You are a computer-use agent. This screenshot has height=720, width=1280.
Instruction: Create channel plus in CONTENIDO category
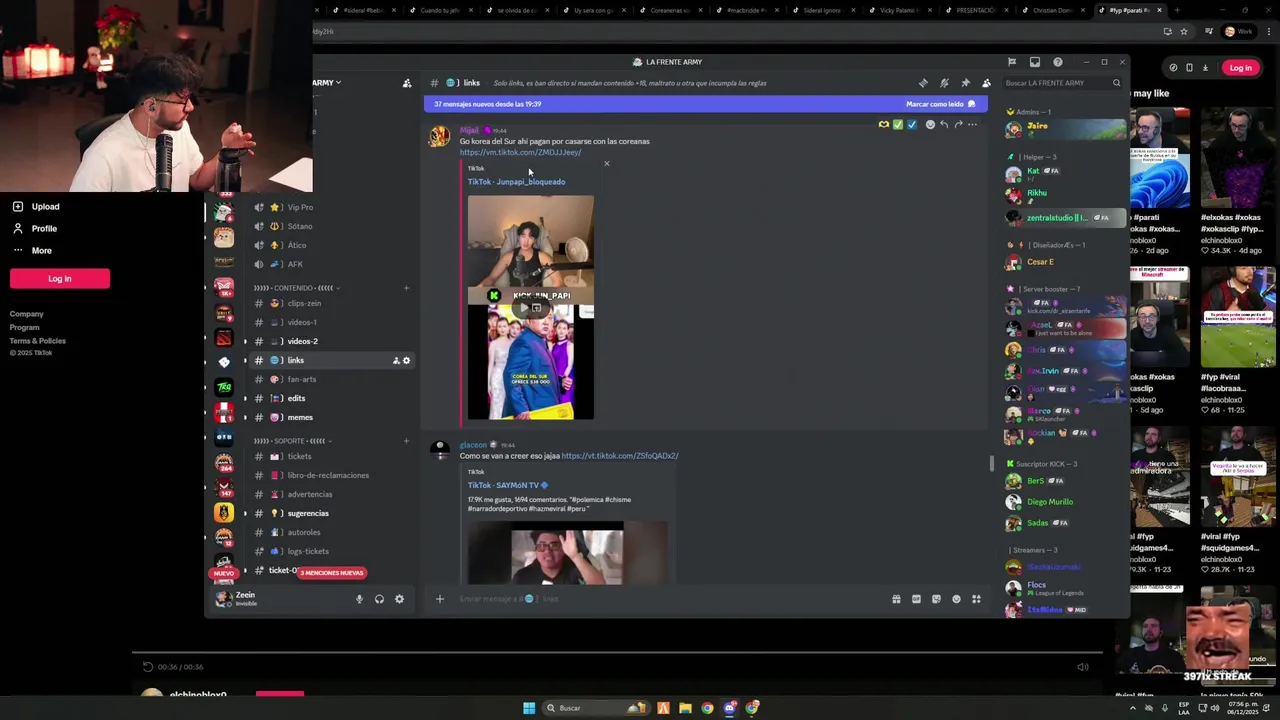(x=406, y=288)
